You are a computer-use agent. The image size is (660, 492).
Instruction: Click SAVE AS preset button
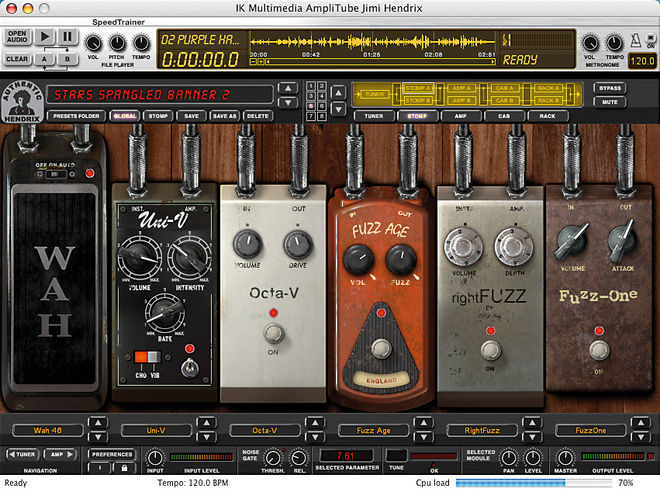coord(224,116)
